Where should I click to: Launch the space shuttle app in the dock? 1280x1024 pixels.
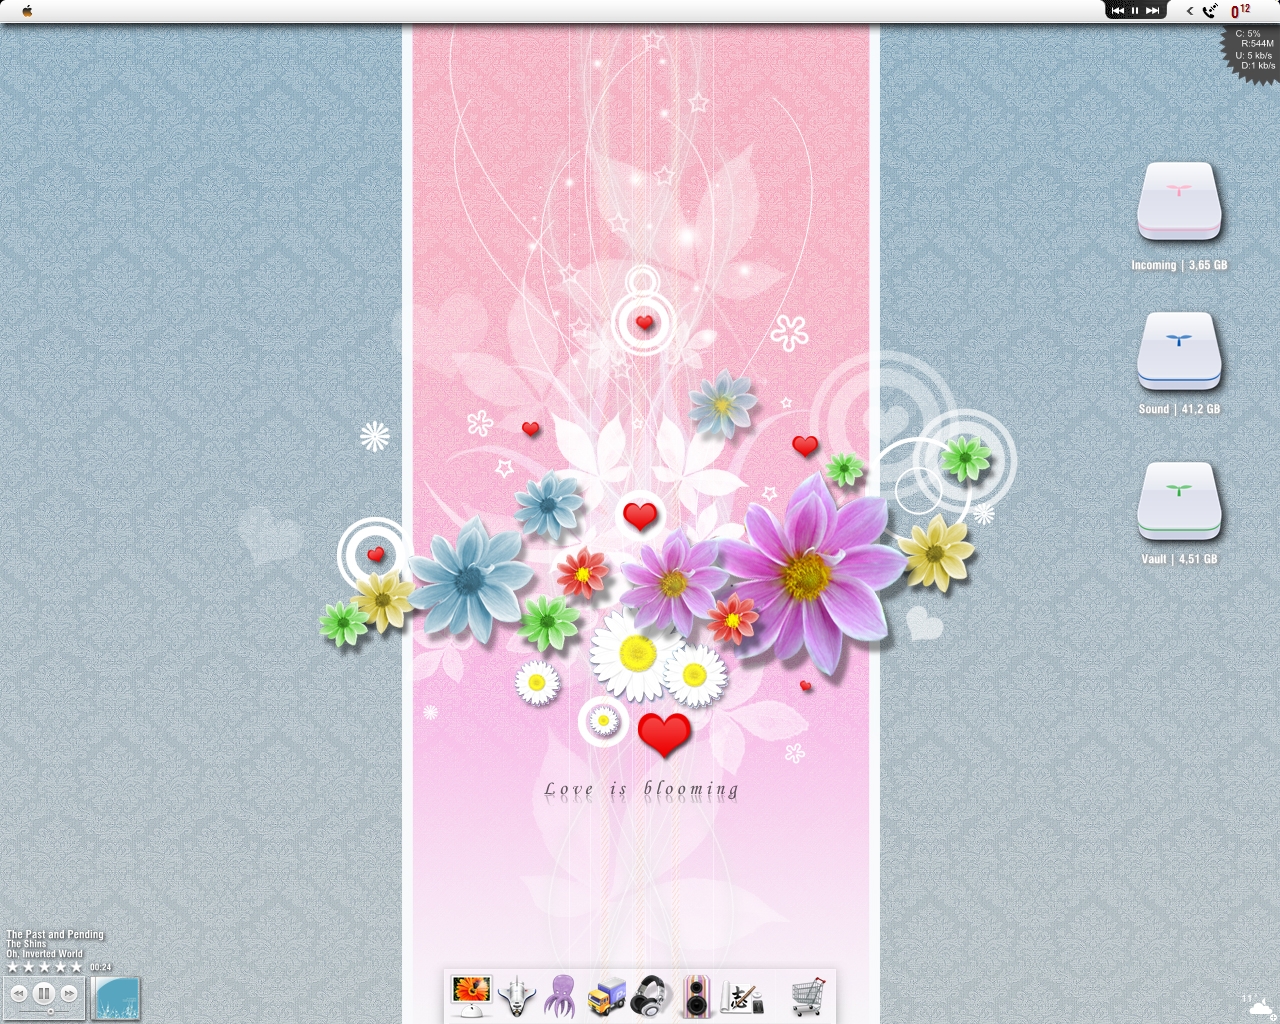[517, 996]
